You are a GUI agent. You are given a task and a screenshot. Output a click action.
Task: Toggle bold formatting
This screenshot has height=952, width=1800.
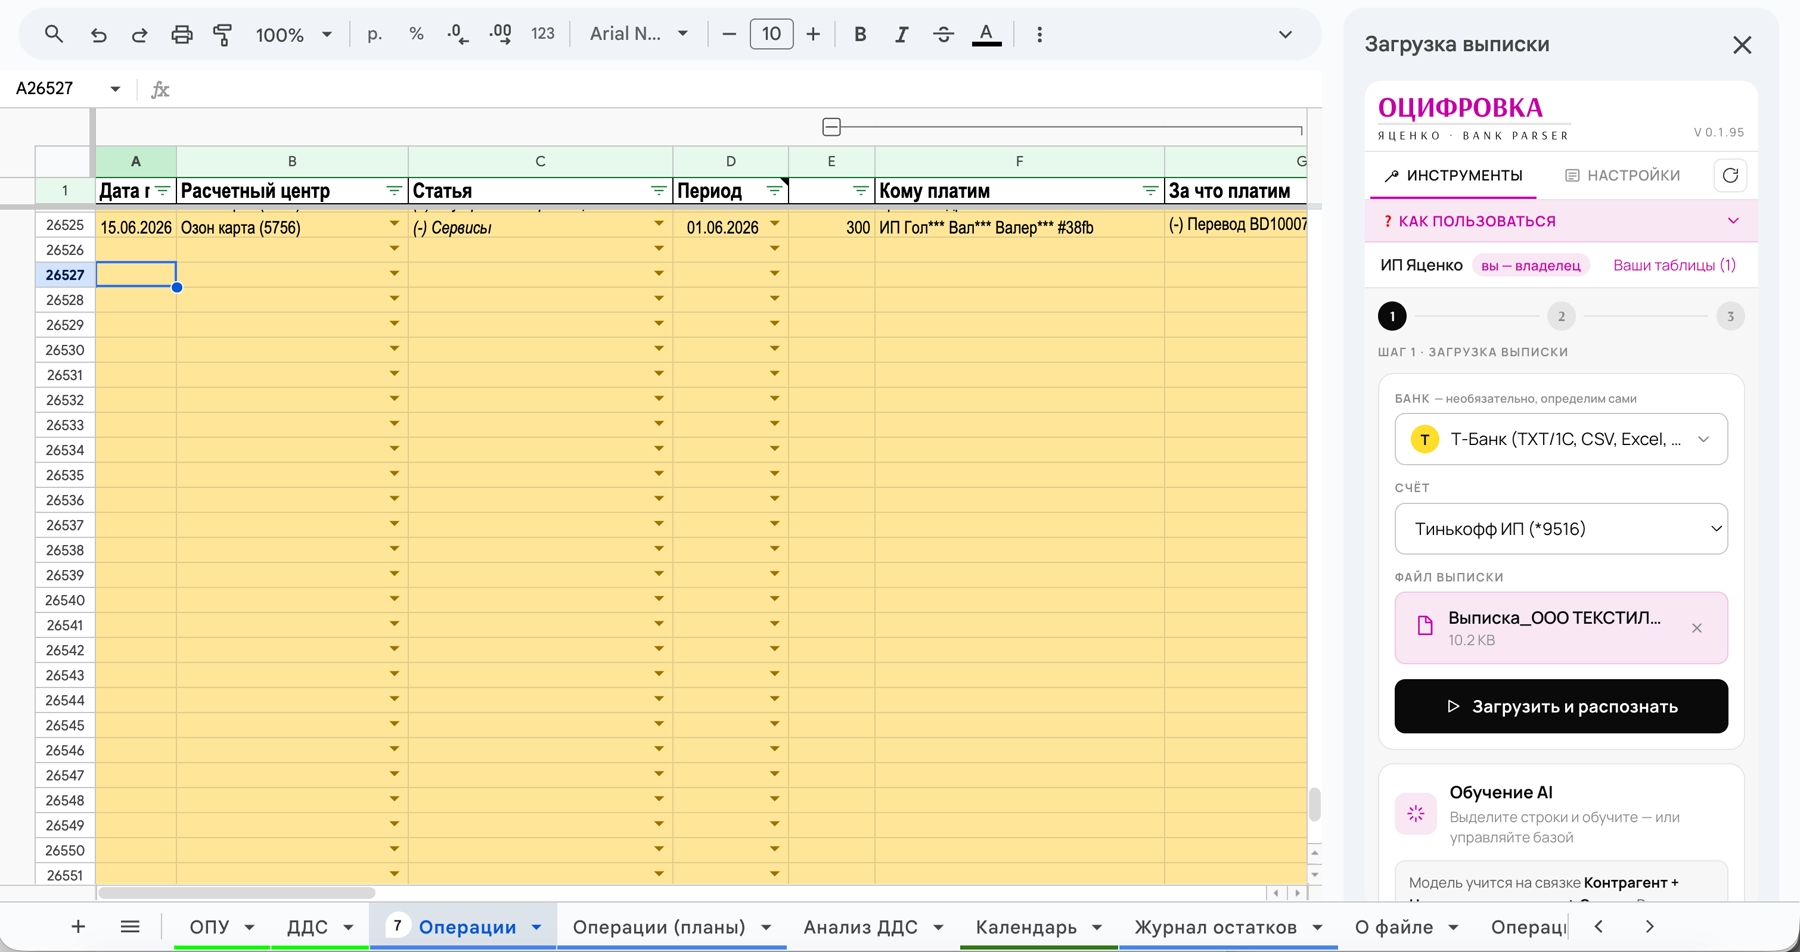click(x=860, y=34)
